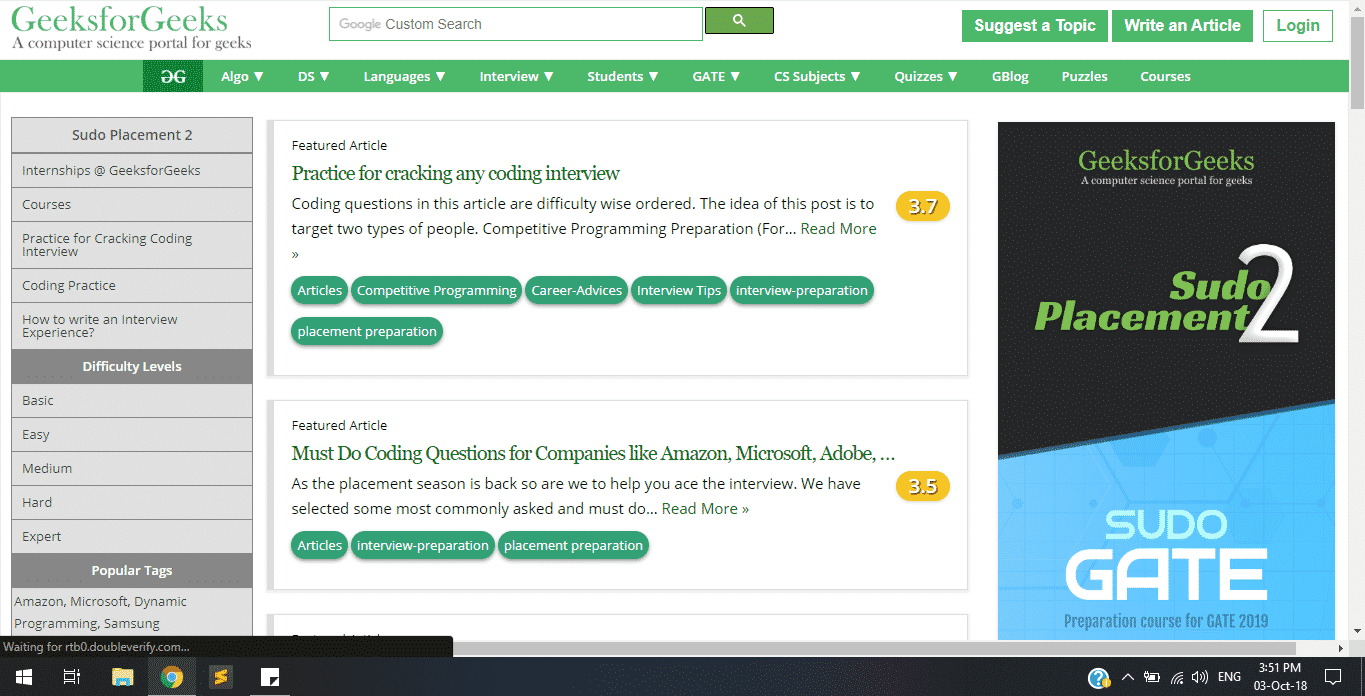Image resolution: width=1365 pixels, height=696 pixels.
Task: Select the Easy difficulty level
Action: [132, 434]
